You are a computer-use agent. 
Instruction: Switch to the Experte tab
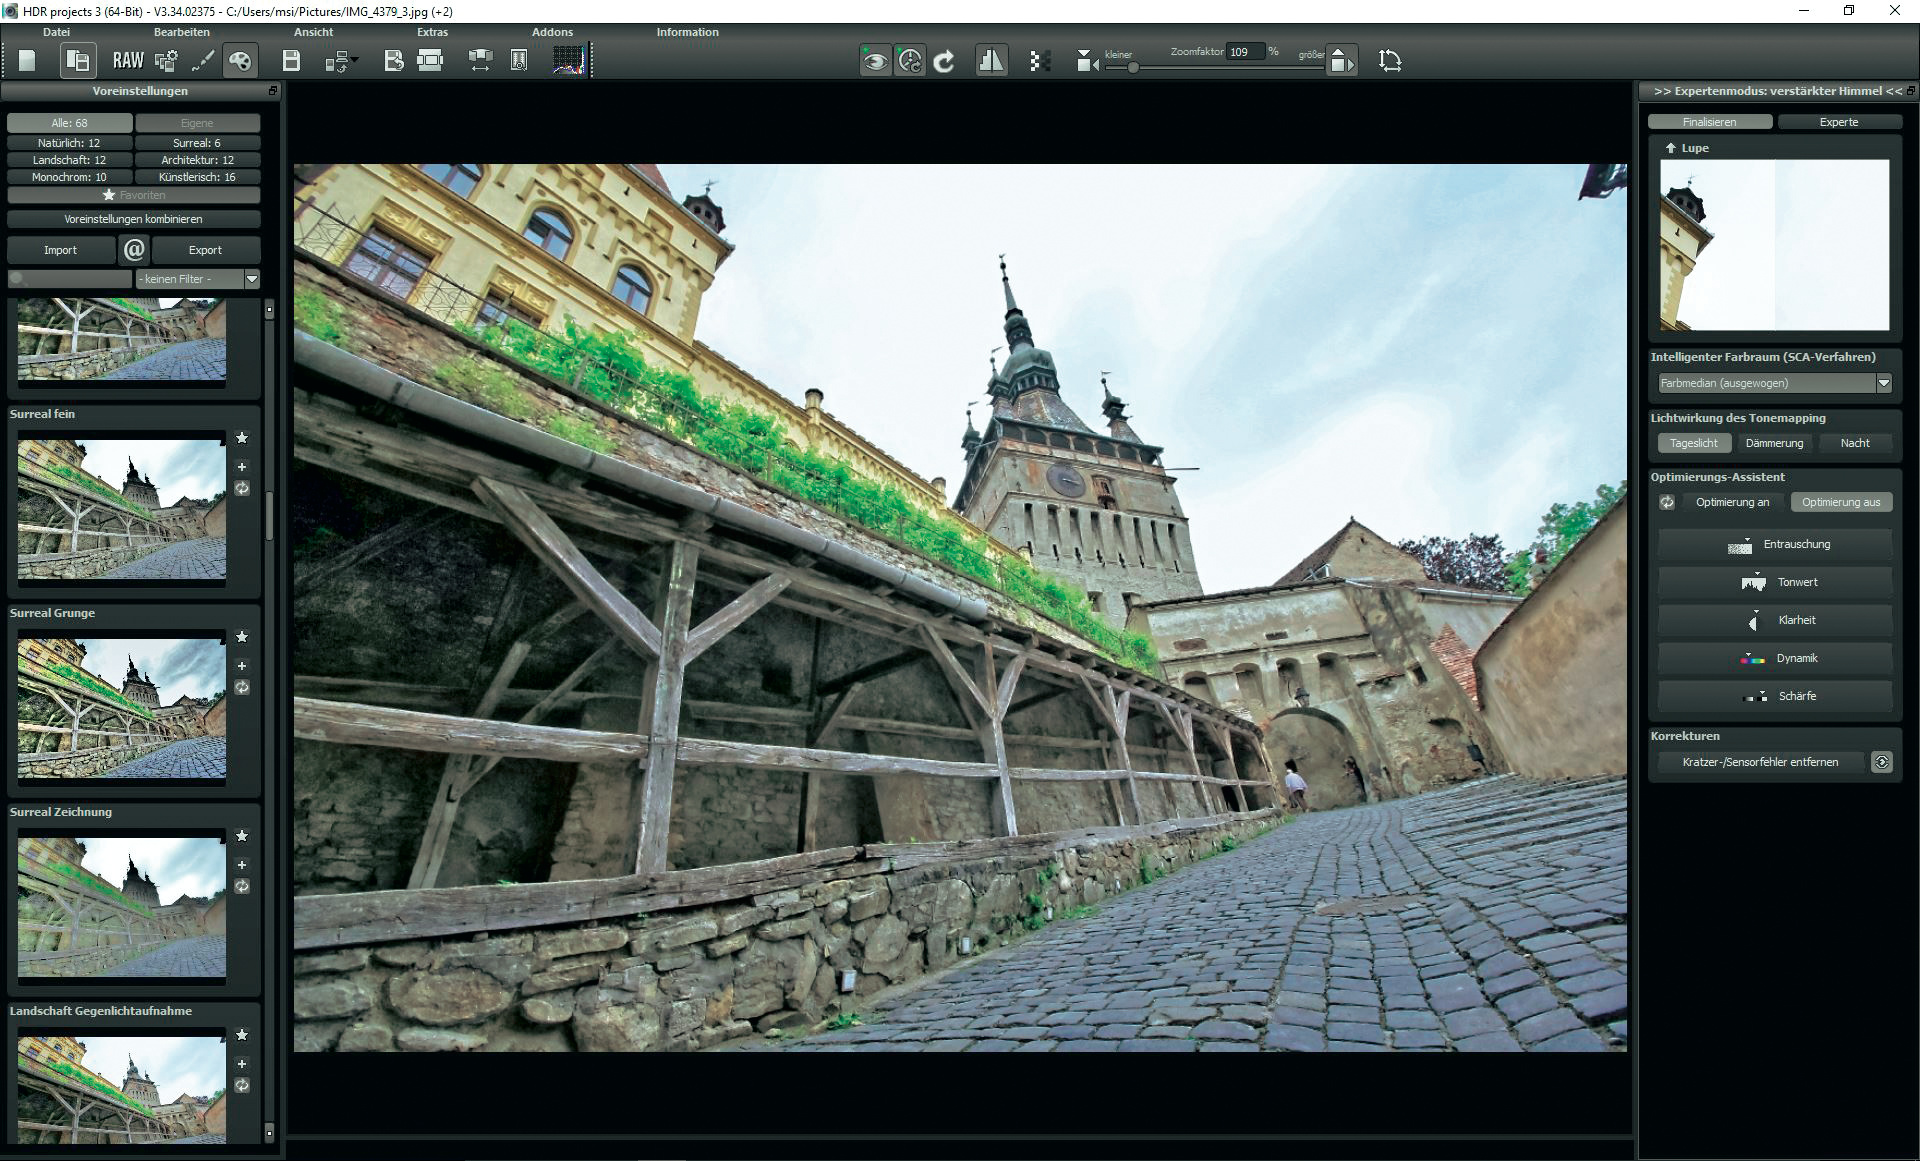[x=1838, y=122]
